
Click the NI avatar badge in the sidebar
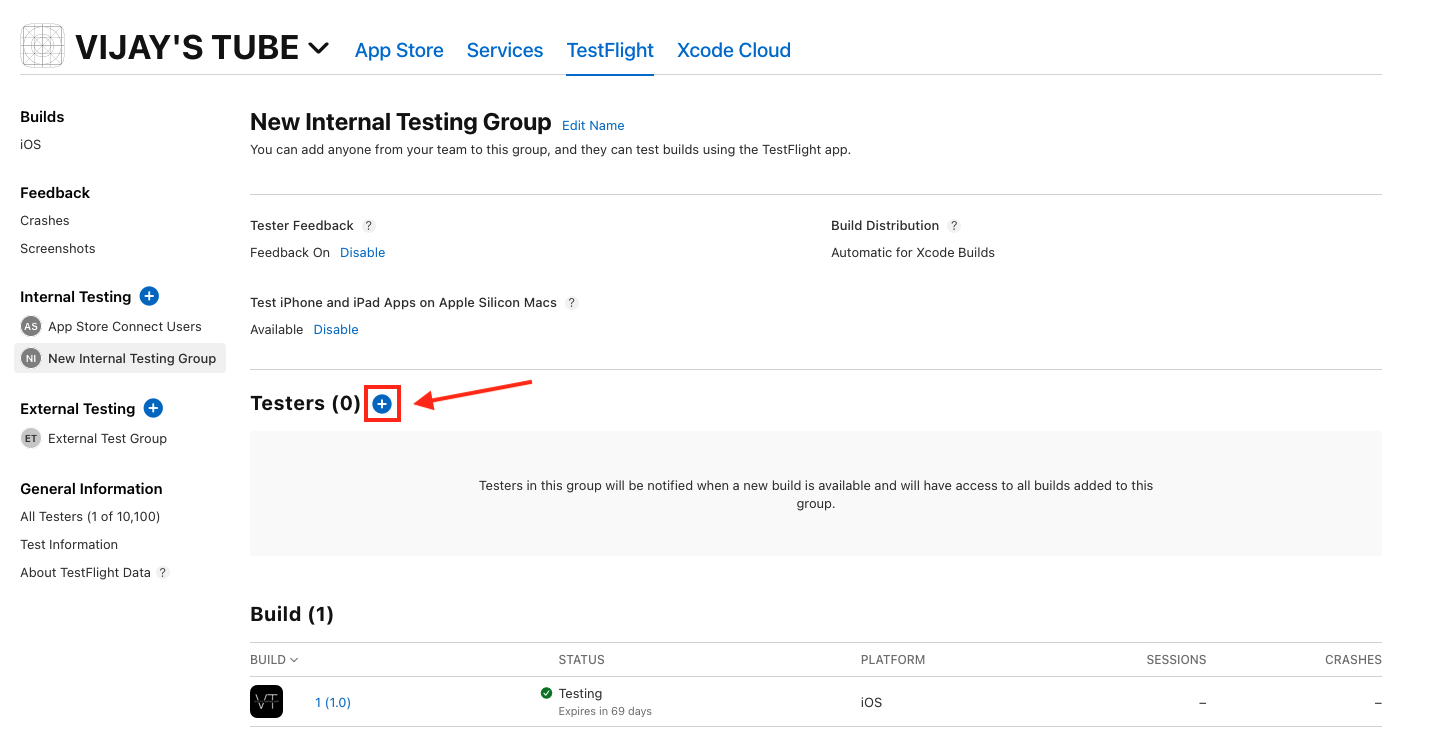click(31, 358)
